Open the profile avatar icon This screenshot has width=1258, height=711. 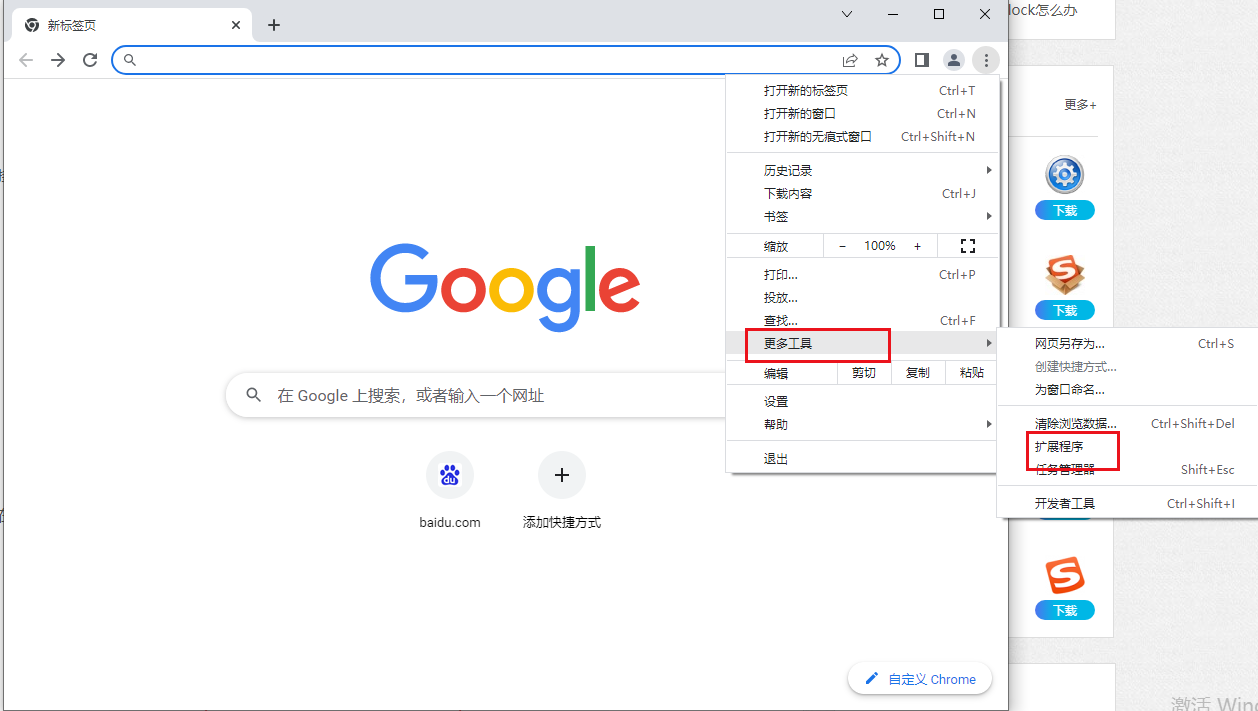point(954,60)
